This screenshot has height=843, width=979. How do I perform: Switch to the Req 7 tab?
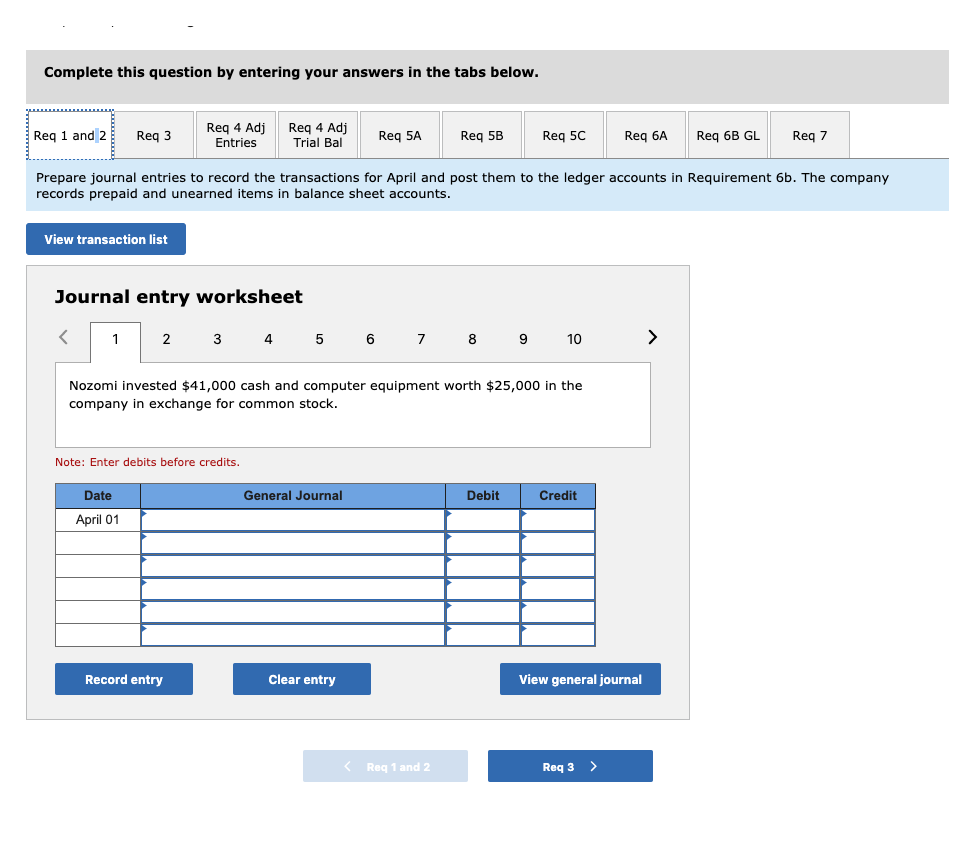(810, 136)
